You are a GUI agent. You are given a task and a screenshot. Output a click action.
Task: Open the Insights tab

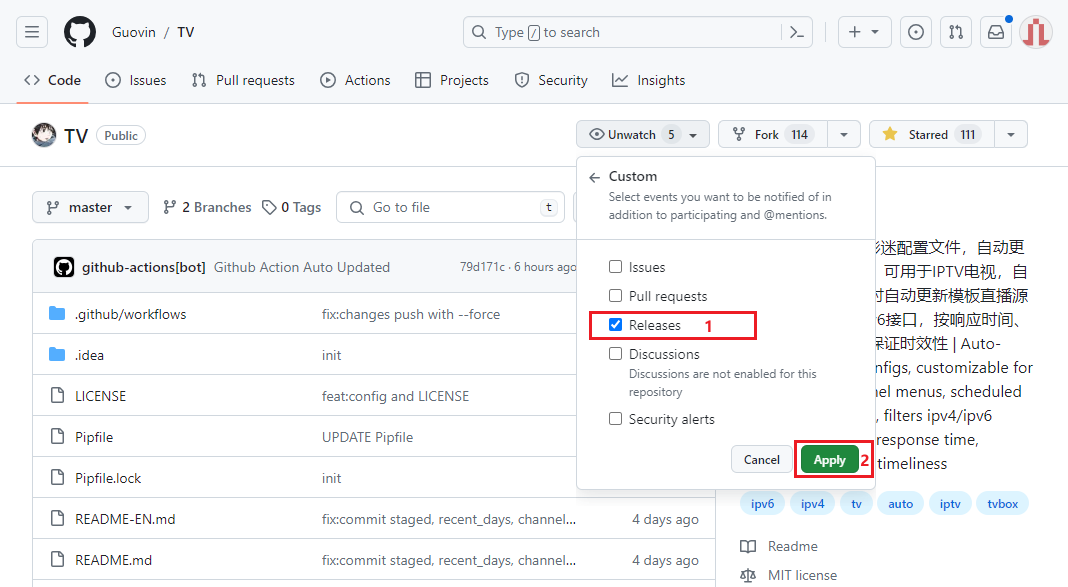coord(648,80)
